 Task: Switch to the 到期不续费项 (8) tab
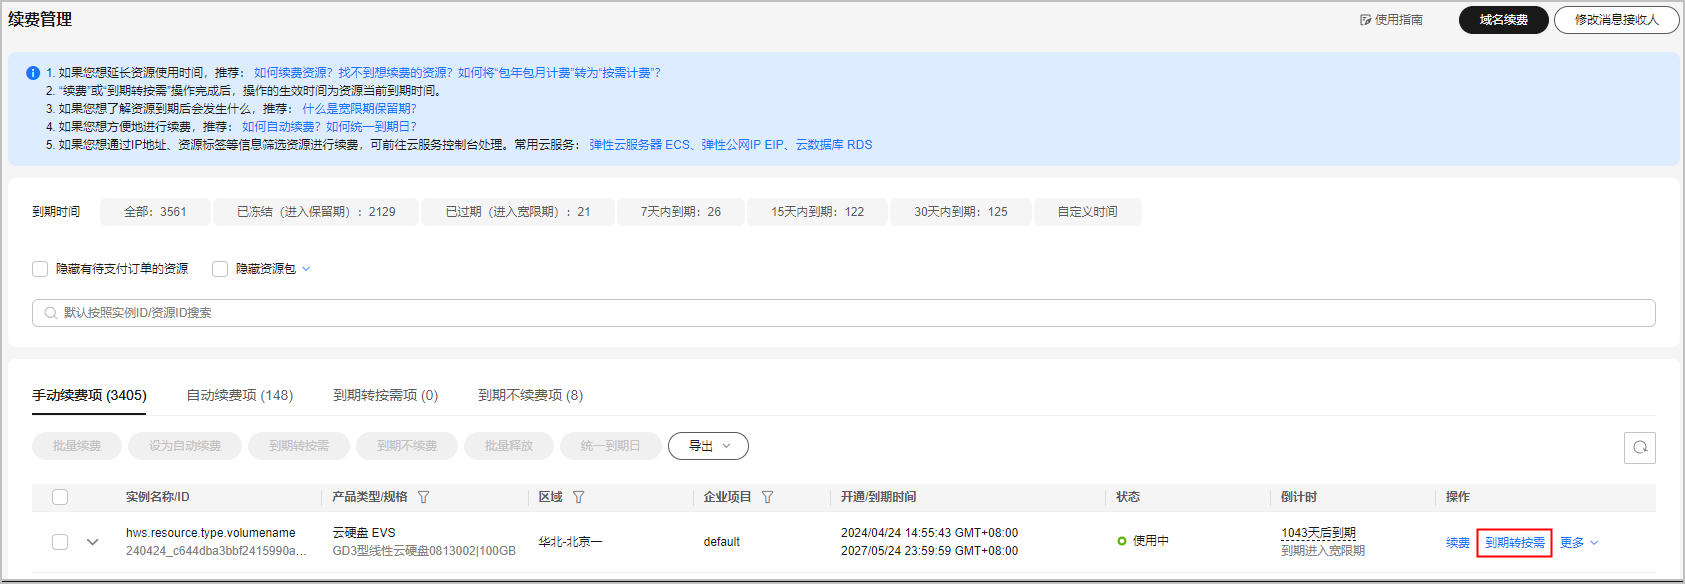(530, 395)
